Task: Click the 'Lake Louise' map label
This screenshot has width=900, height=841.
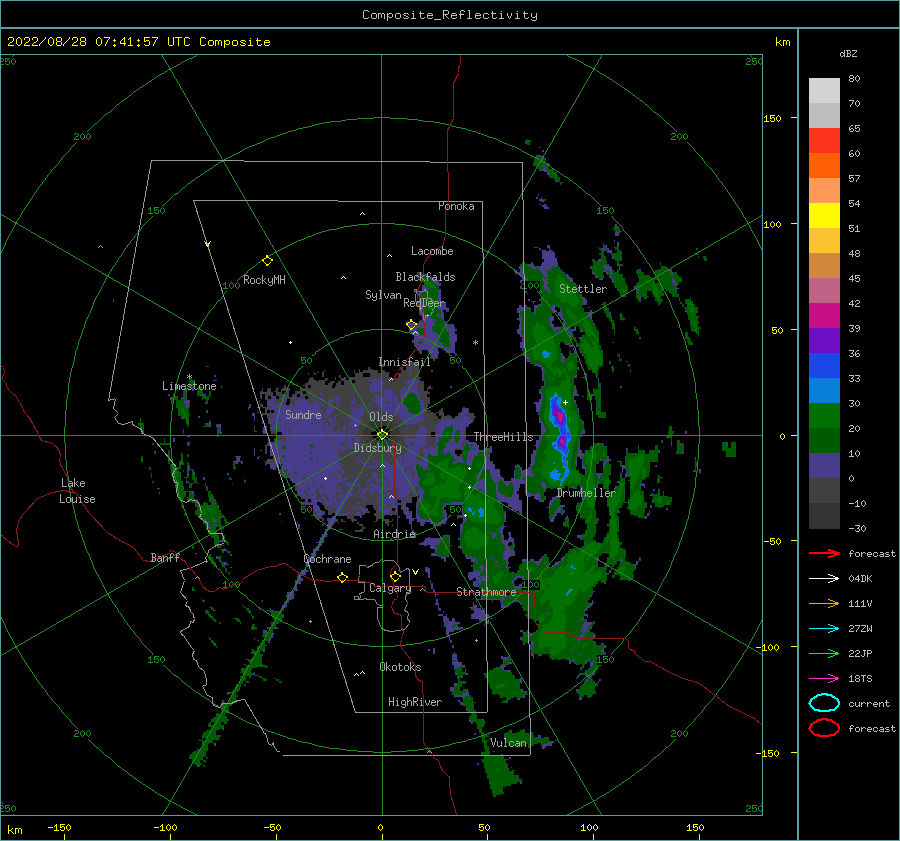Action: (x=77, y=491)
